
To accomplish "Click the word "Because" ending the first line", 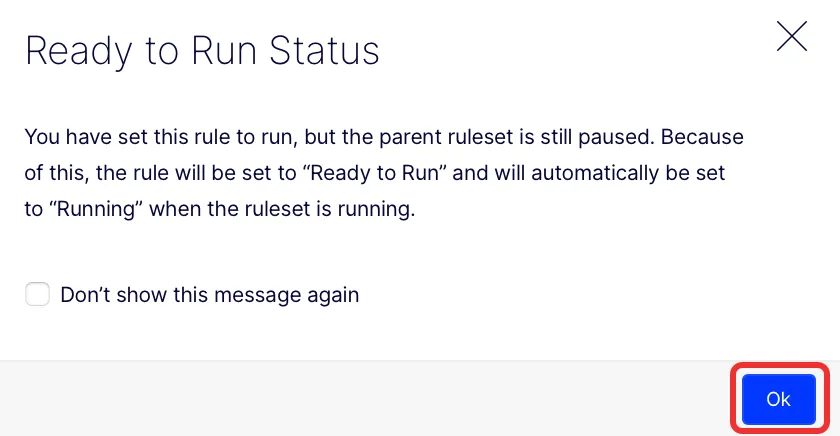I will click(x=702, y=137).
